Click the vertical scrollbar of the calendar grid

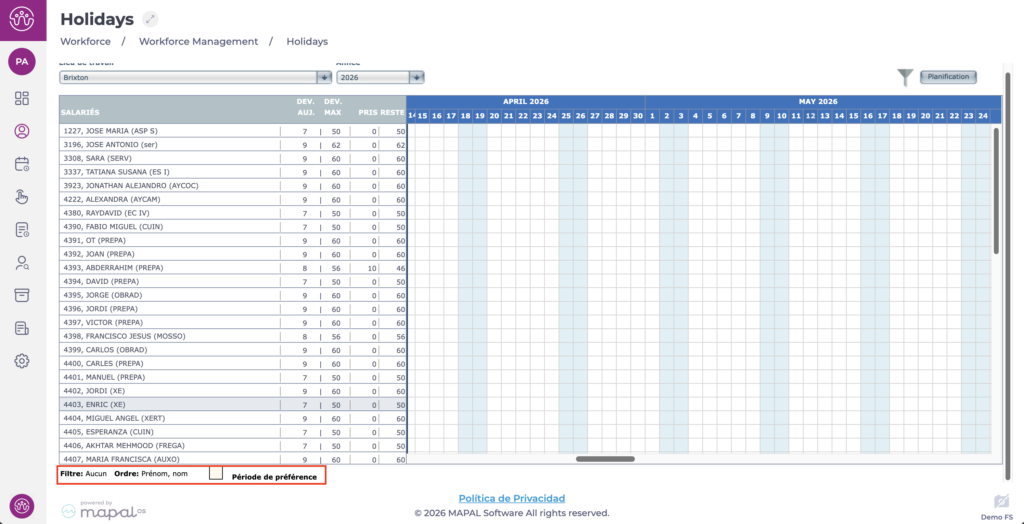tap(996, 190)
